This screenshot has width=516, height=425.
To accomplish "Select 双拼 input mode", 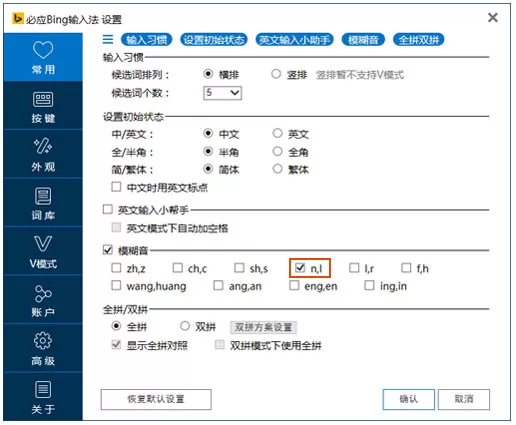I will click(x=185, y=326).
